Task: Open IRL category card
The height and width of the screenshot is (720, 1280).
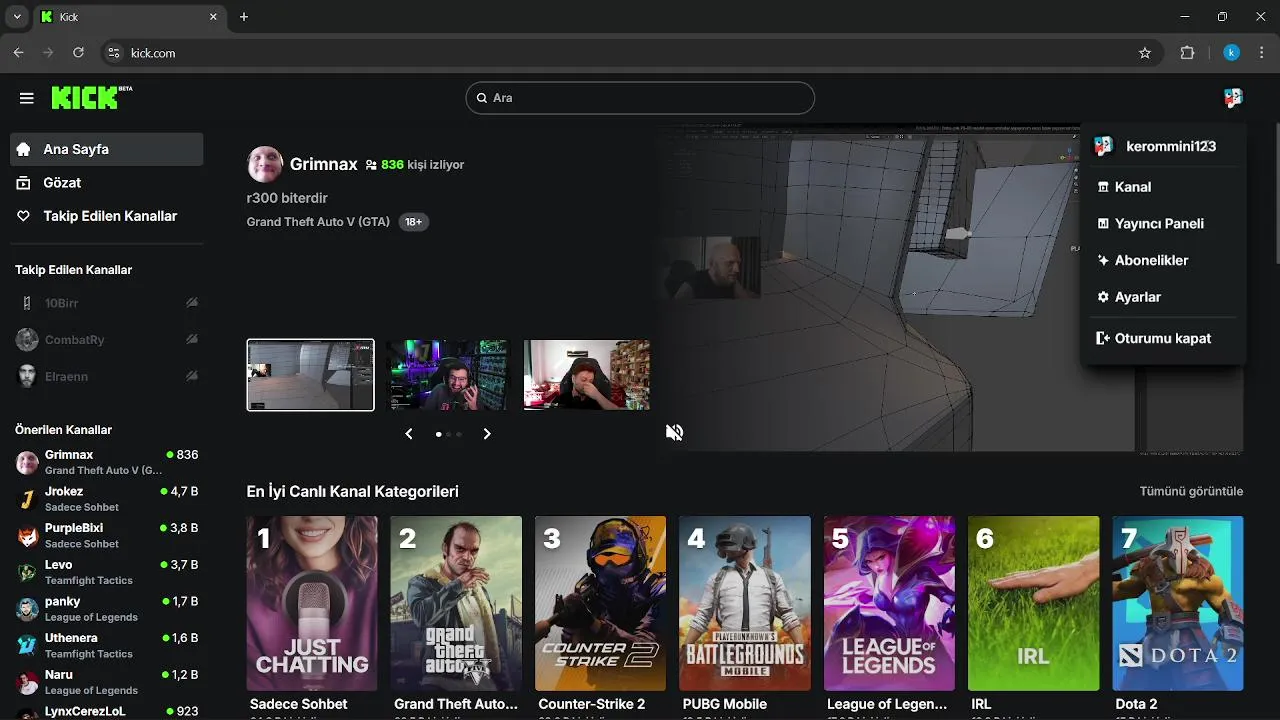Action: click(1033, 603)
